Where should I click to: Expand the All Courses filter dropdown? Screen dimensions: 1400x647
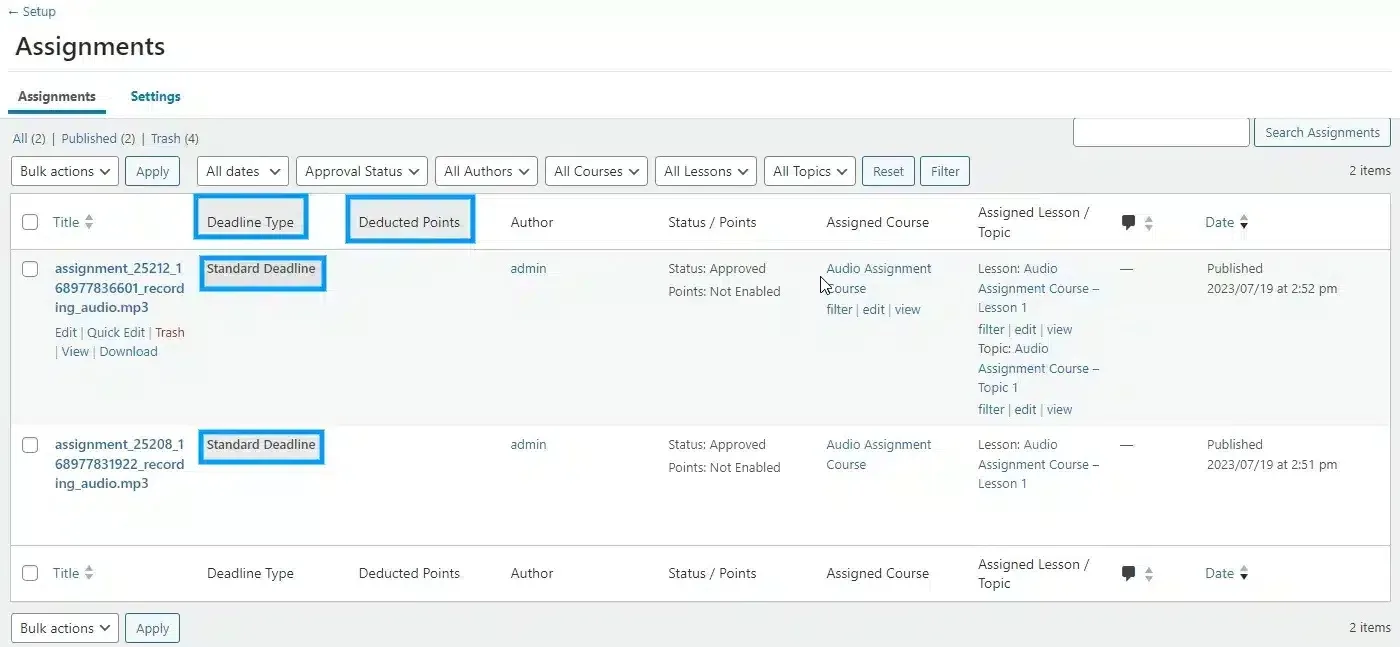[596, 171]
